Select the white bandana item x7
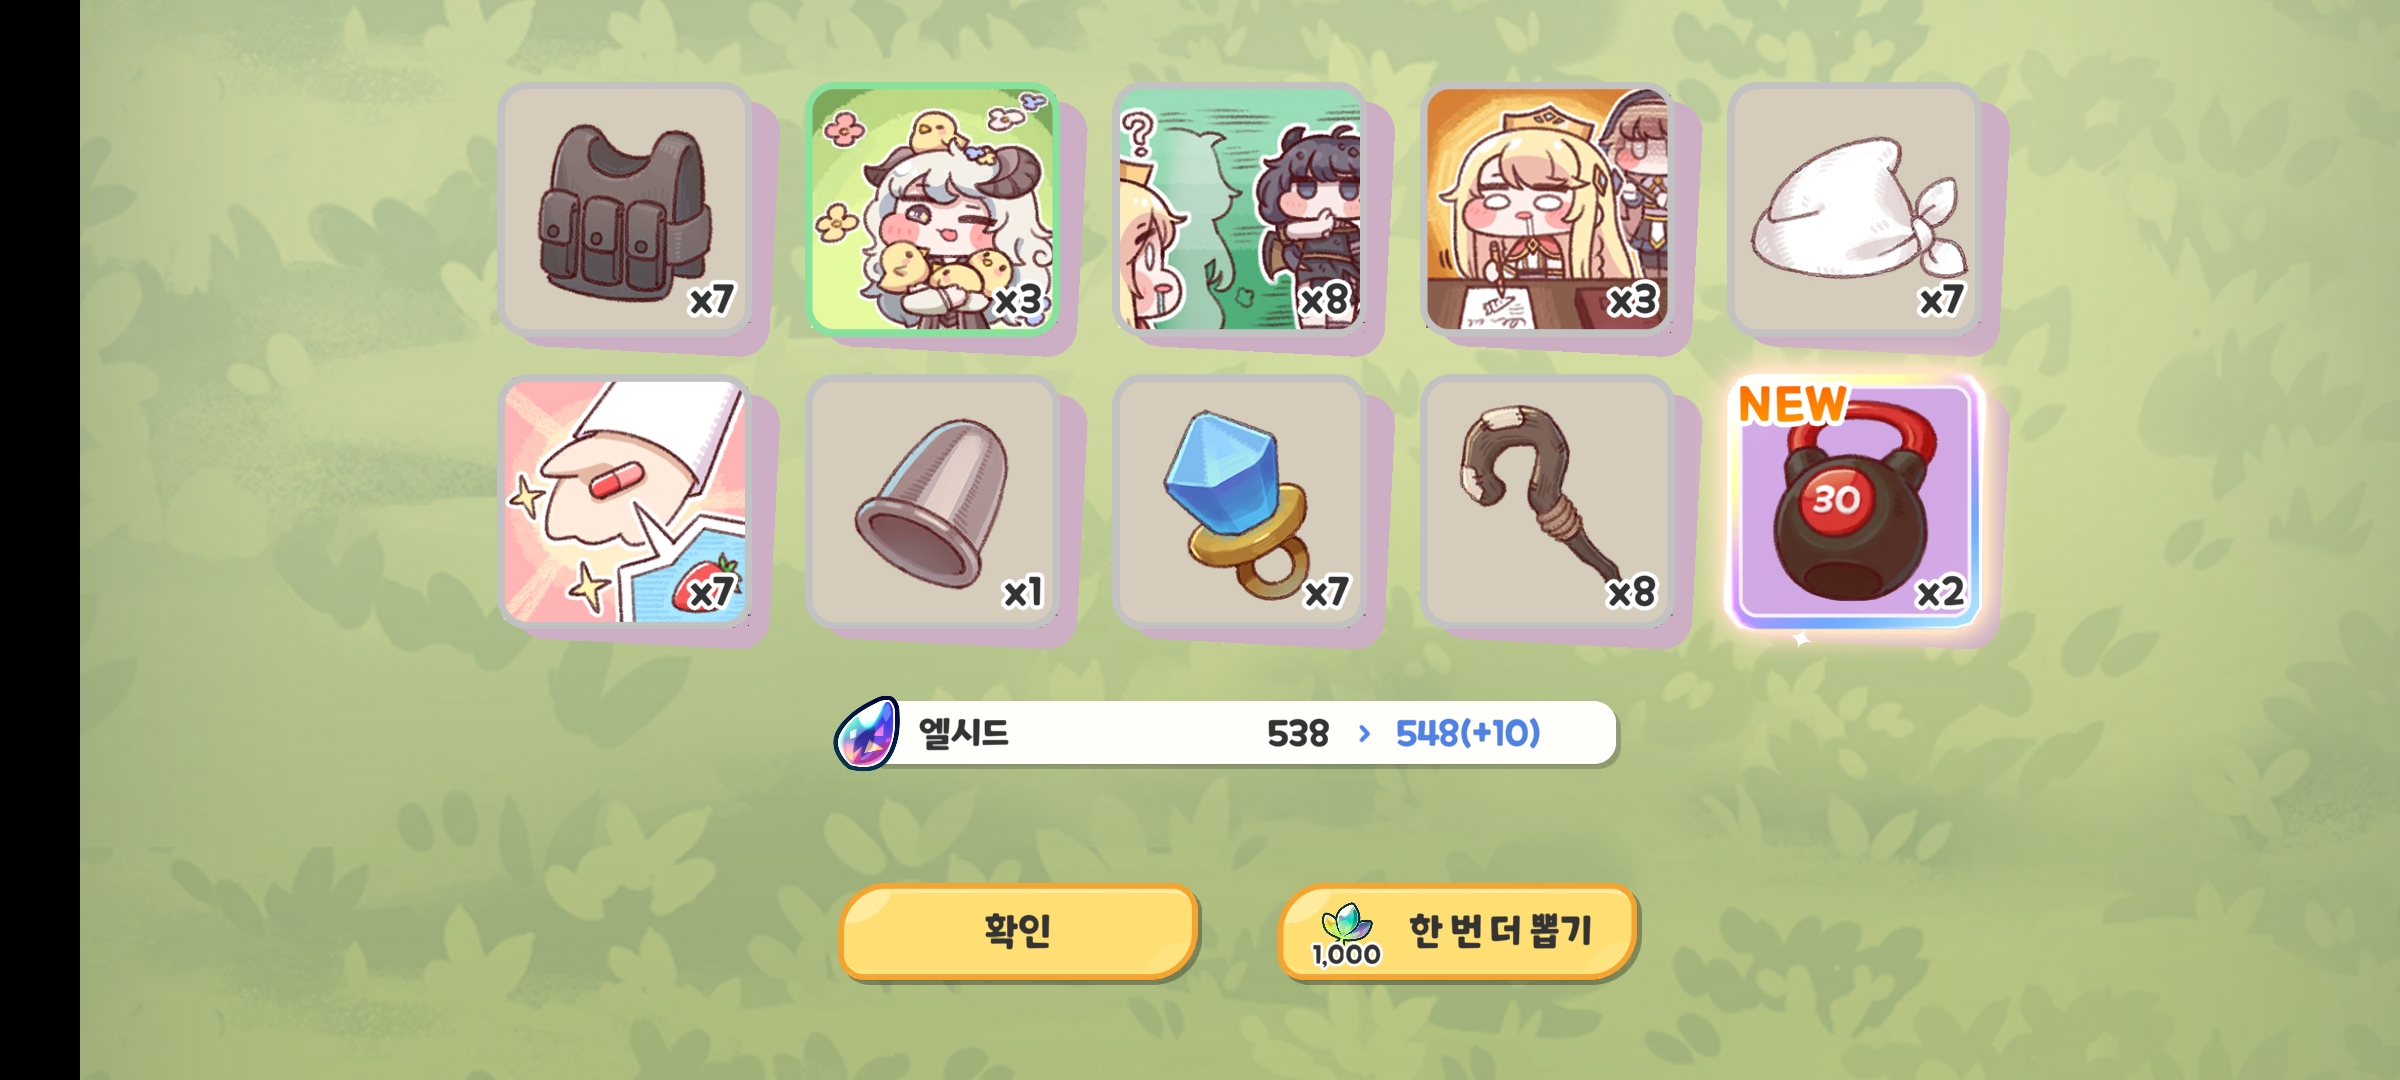This screenshot has width=2400, height=1080. pyautogui.click(x=1856, y=209)
